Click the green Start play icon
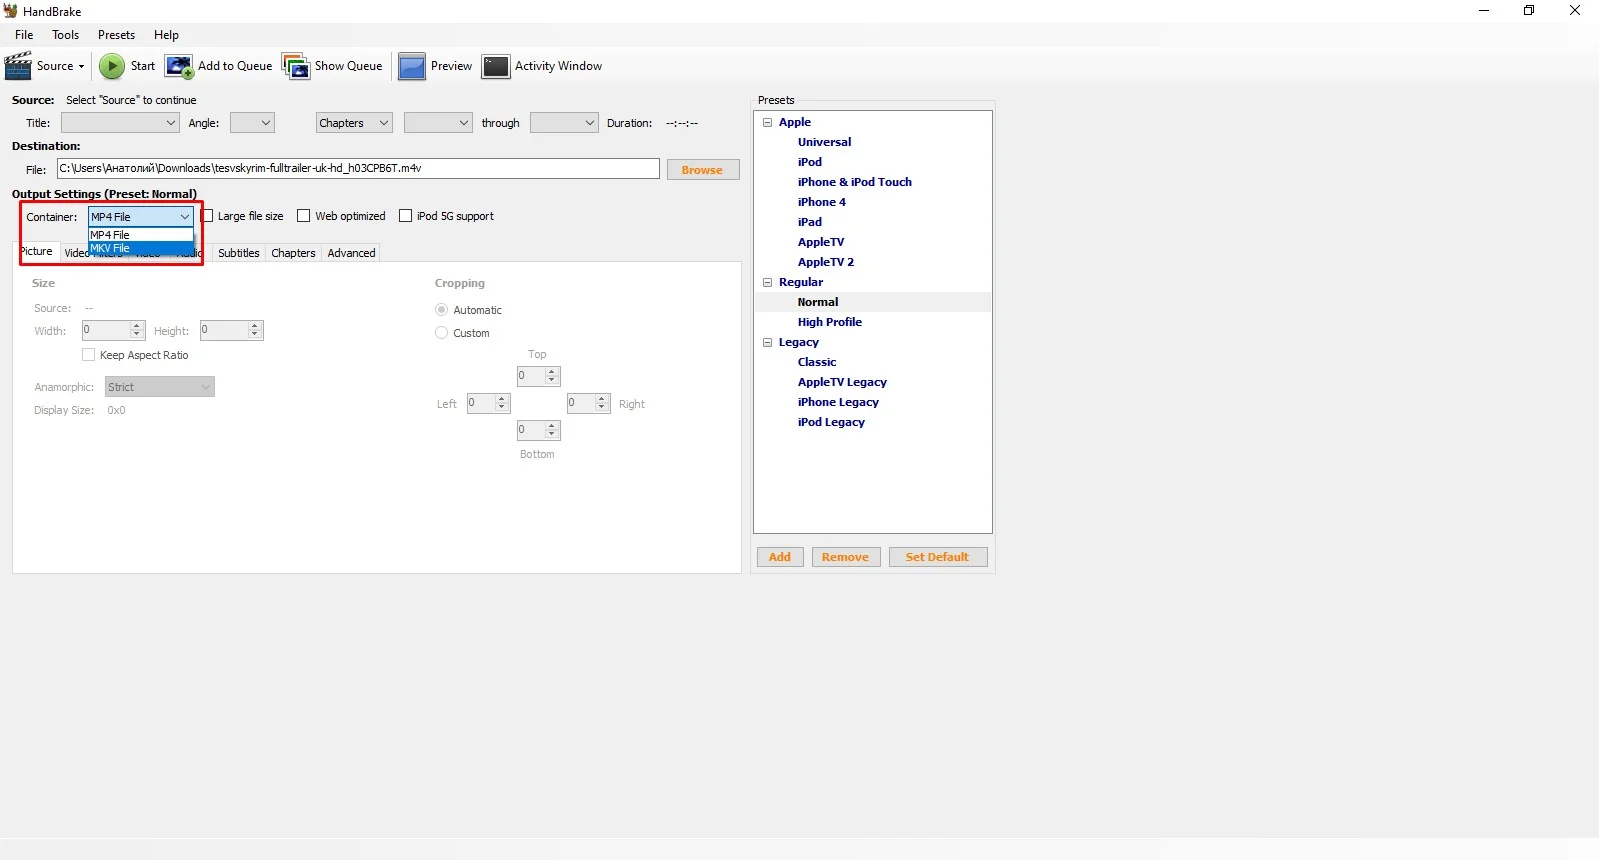 111,66
